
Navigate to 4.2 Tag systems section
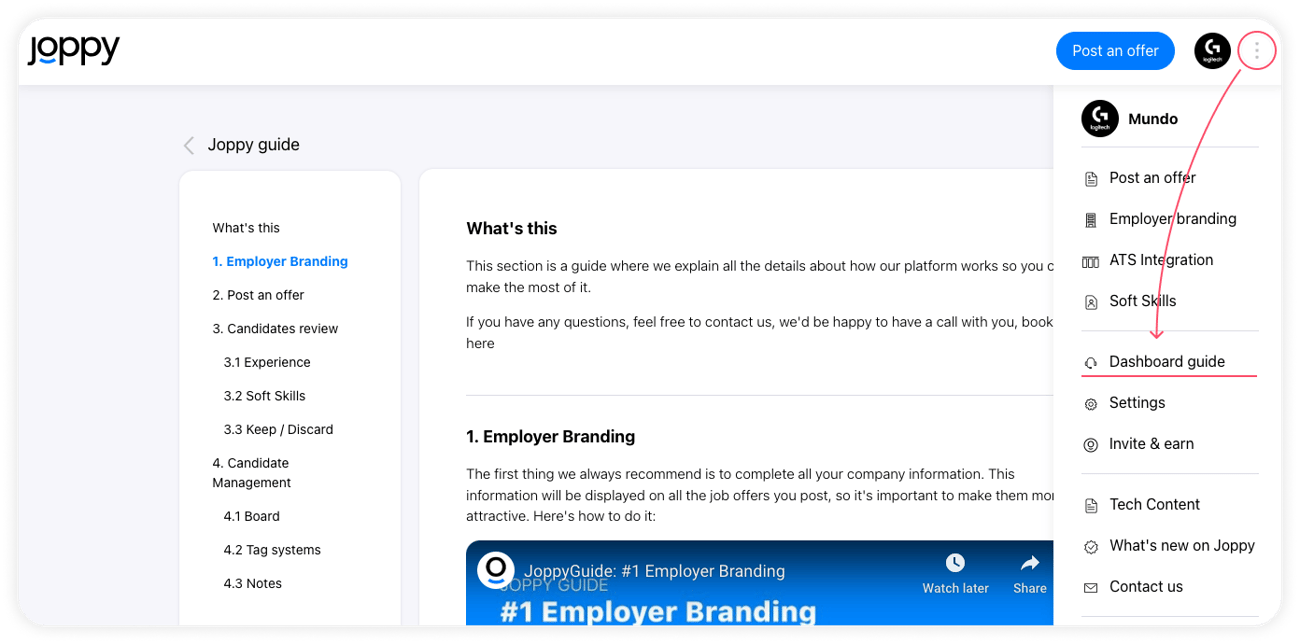pos(272,550)
